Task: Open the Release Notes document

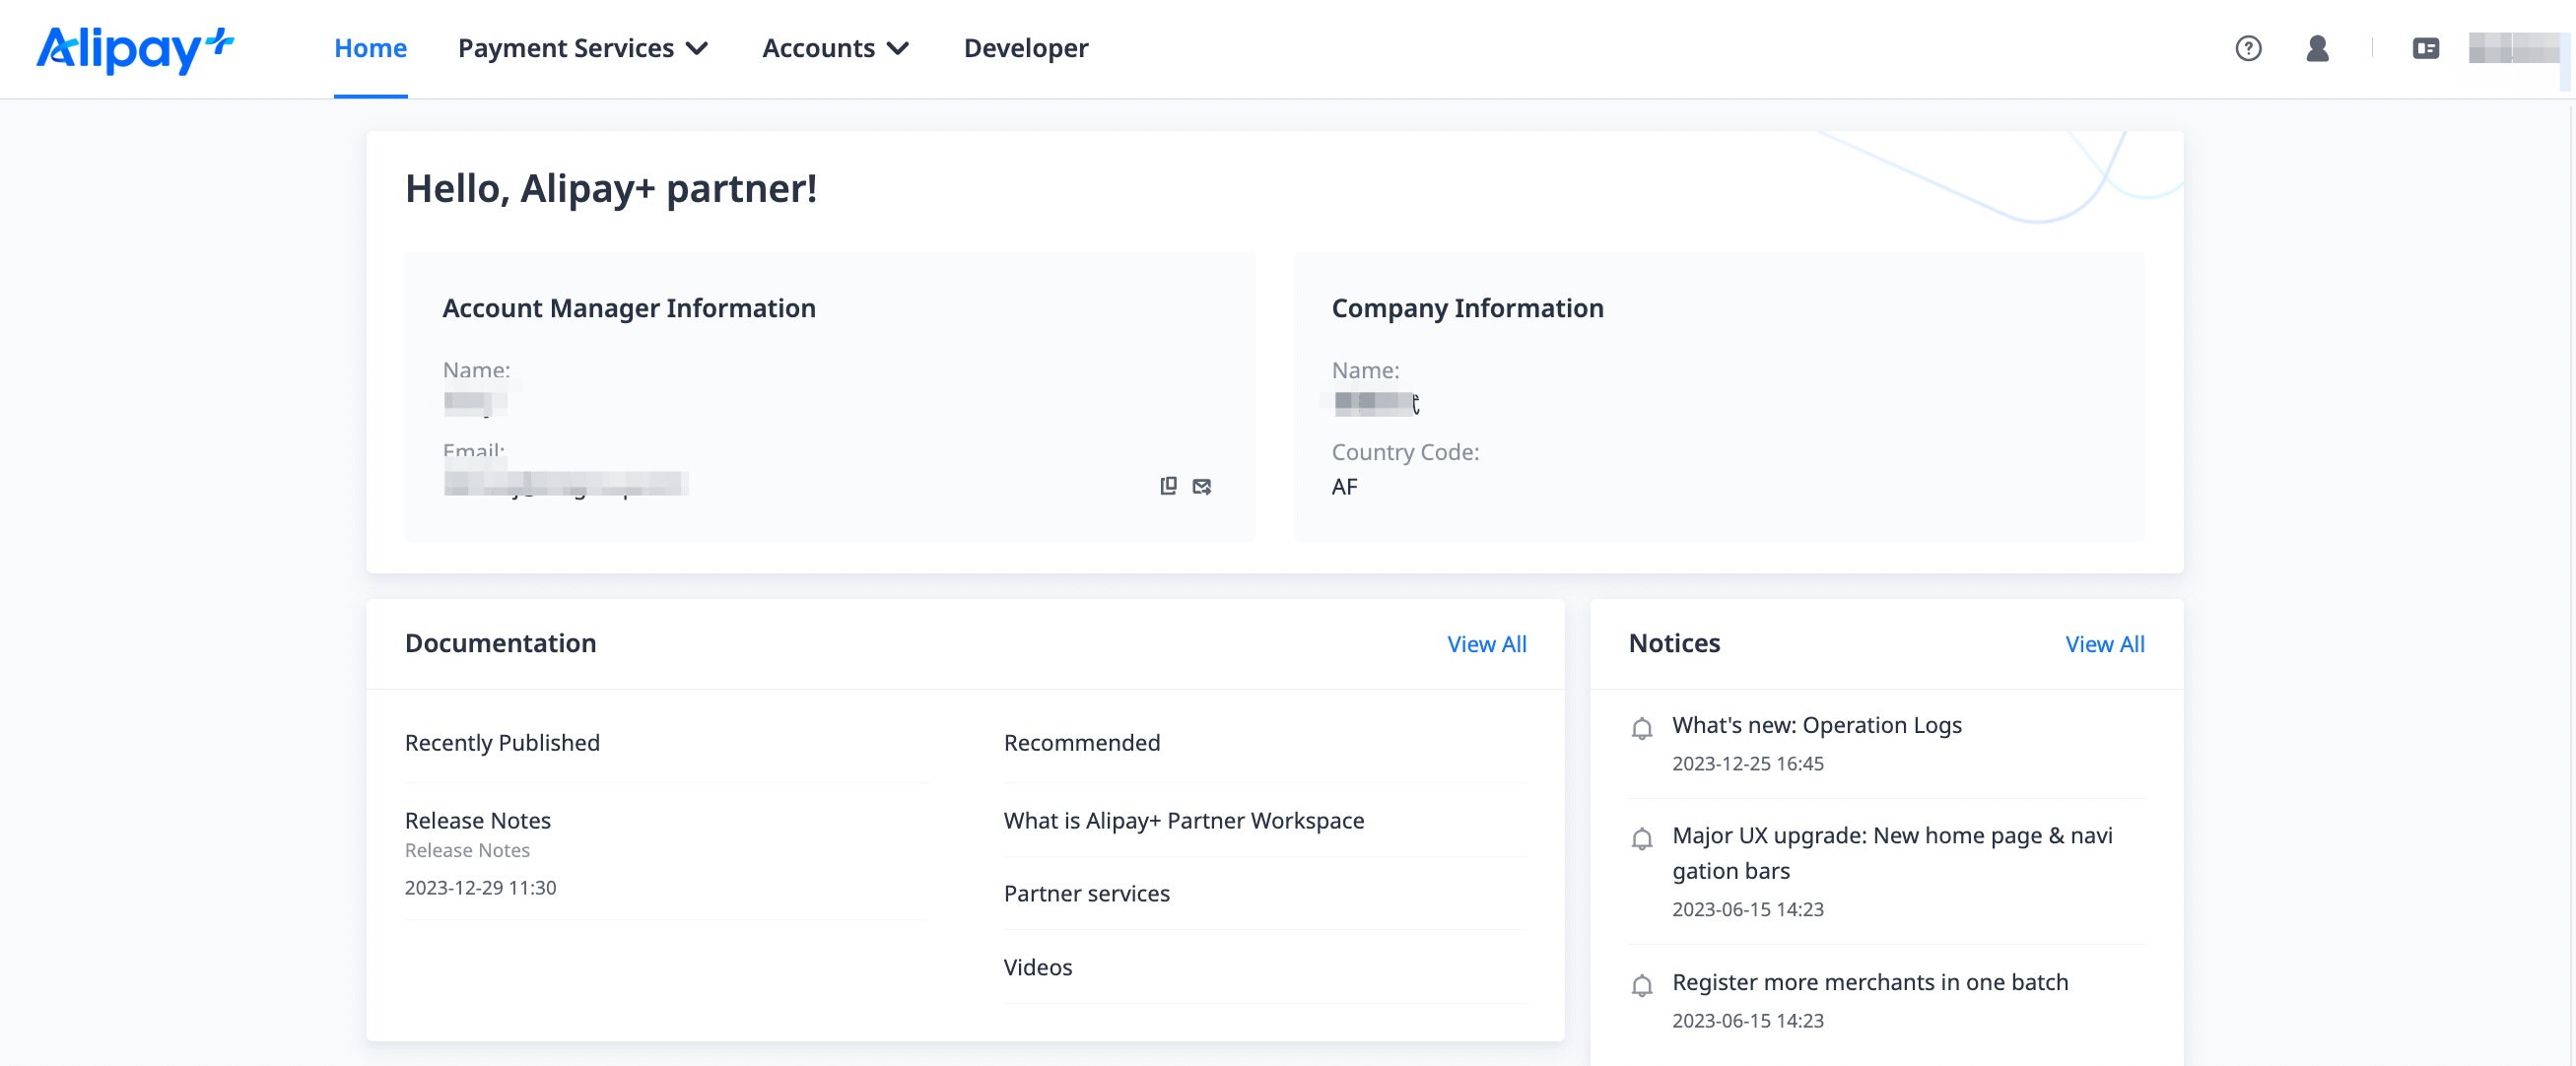Action: coord(478,820)
